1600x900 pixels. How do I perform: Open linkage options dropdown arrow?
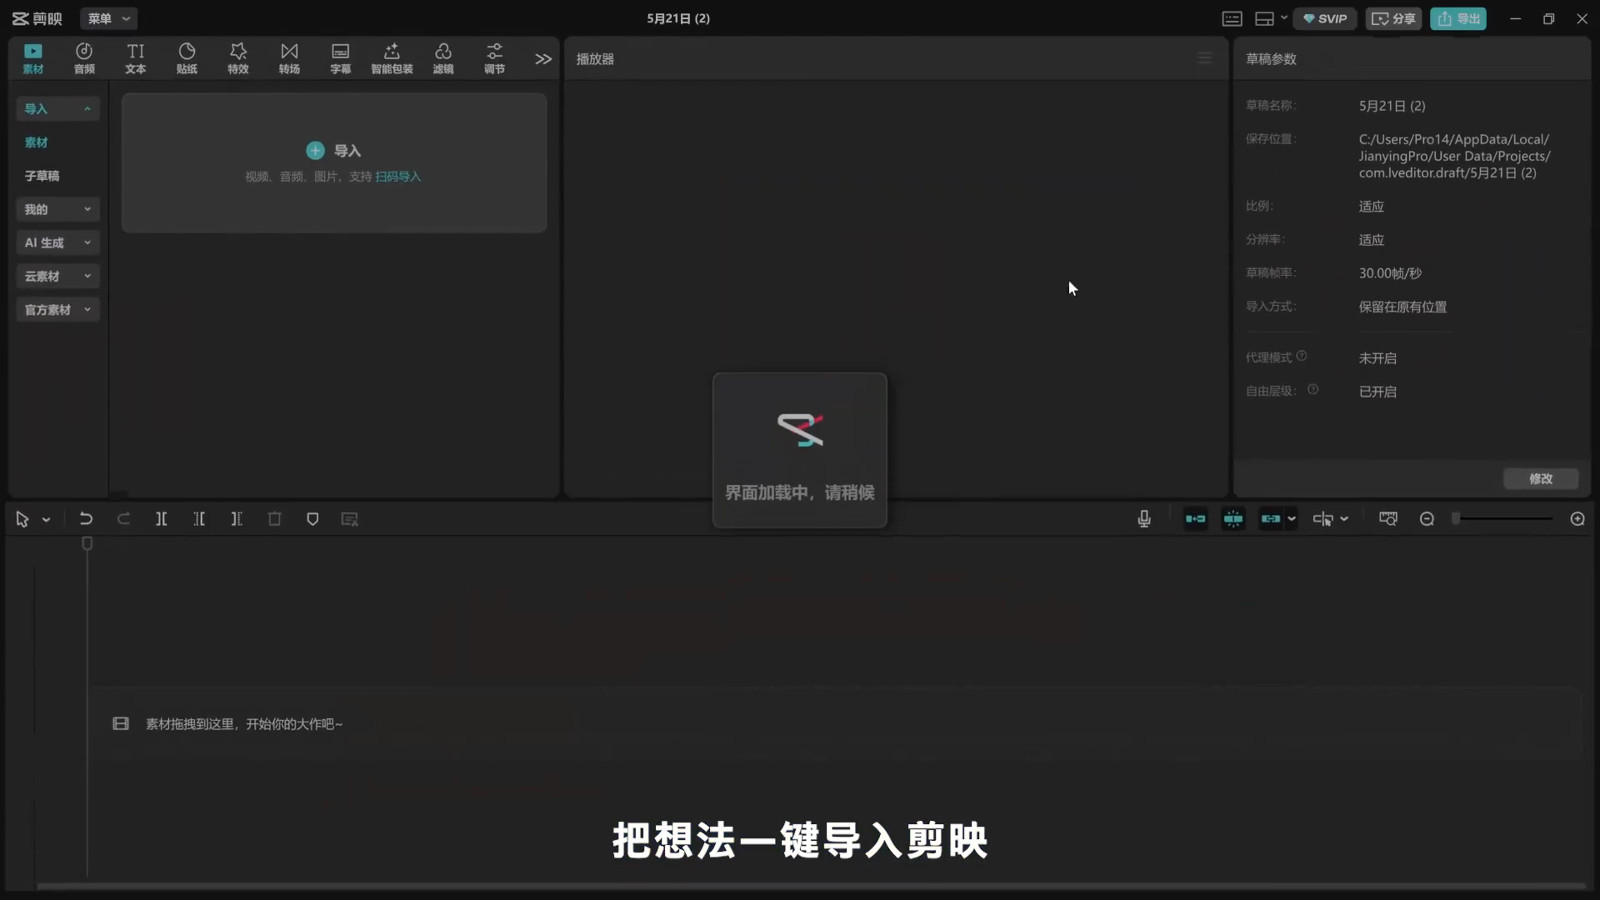(1292, 519)
